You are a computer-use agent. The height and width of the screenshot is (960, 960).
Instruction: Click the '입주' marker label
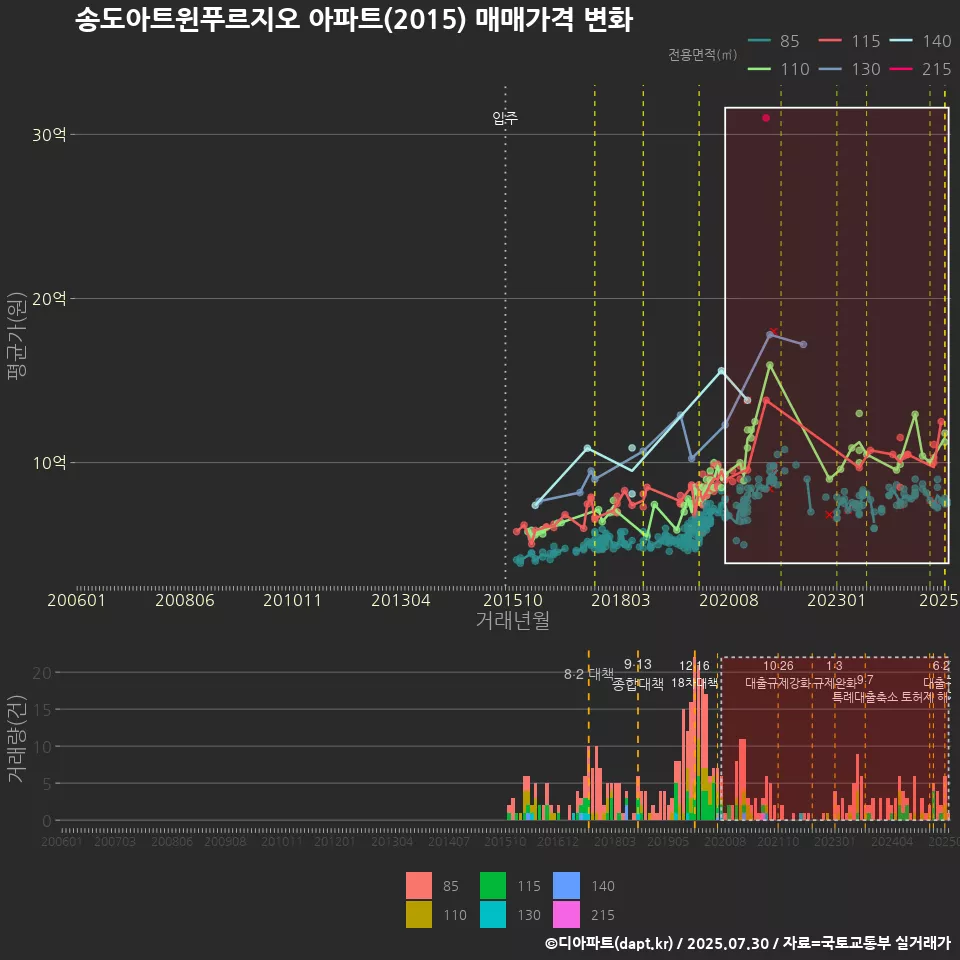coord(505,118)
